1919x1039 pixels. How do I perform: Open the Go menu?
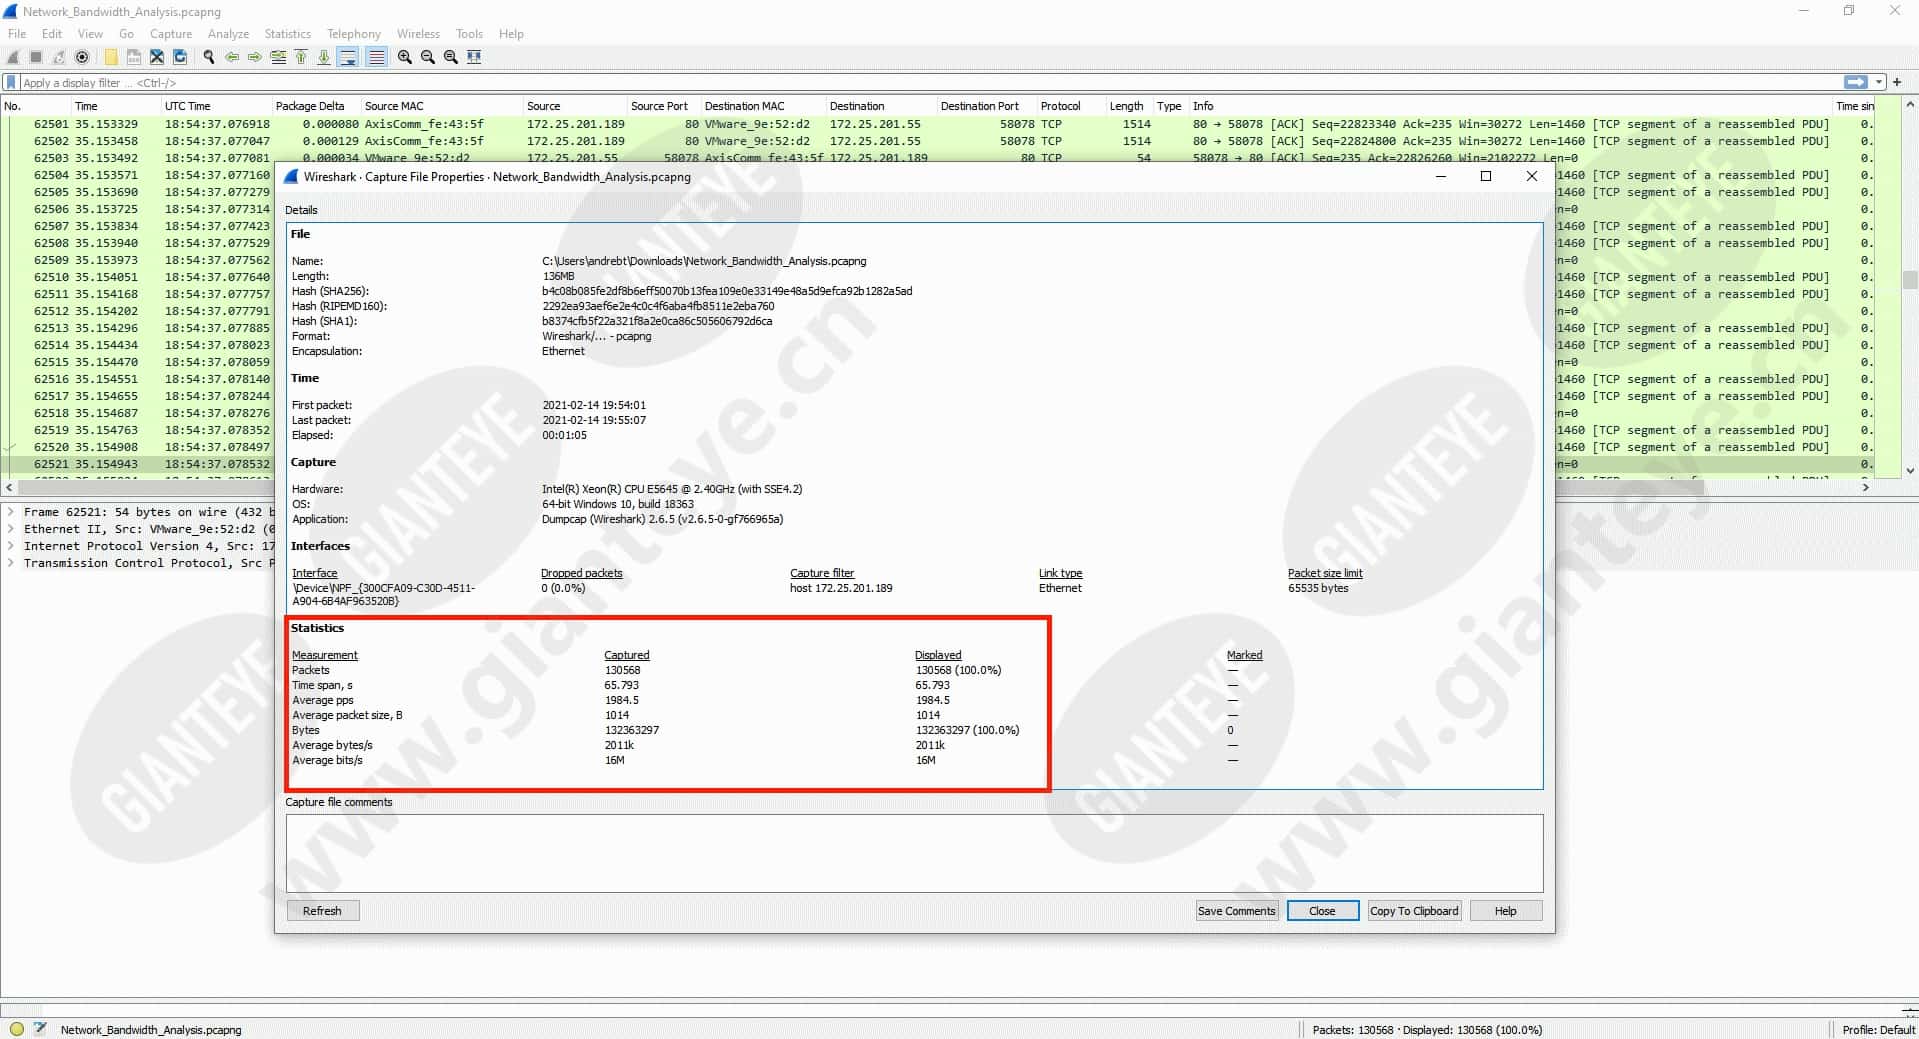click(126, 33)
